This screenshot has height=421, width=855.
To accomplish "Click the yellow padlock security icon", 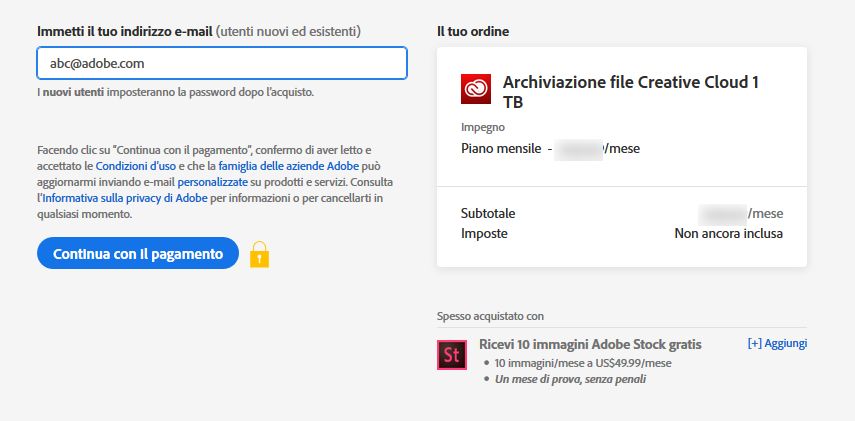I will pos(260,255).
